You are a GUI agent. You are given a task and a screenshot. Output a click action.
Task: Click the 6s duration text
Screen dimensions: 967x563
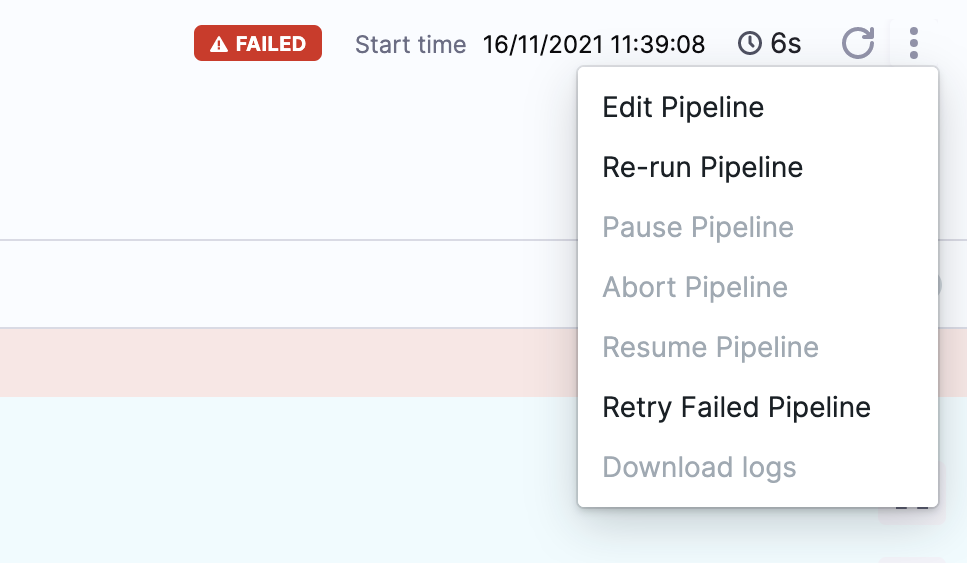pos(785,45)
